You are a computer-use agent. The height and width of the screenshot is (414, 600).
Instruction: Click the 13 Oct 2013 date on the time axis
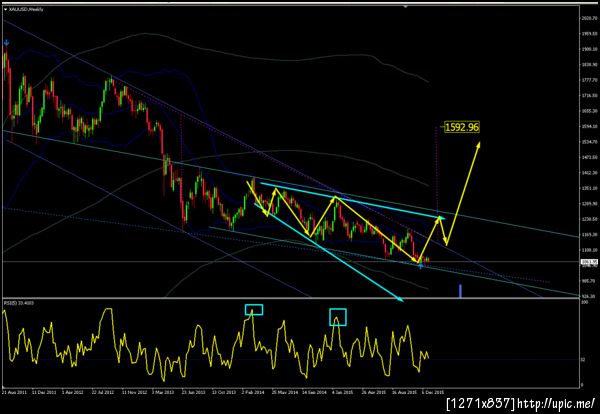point(223,393)
